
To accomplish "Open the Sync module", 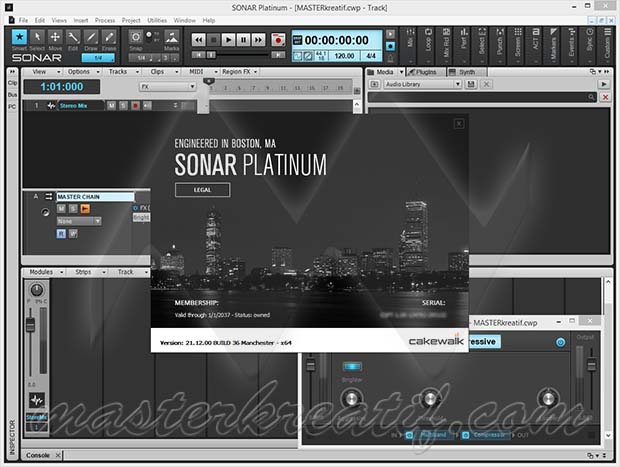I will pos(589,44).
